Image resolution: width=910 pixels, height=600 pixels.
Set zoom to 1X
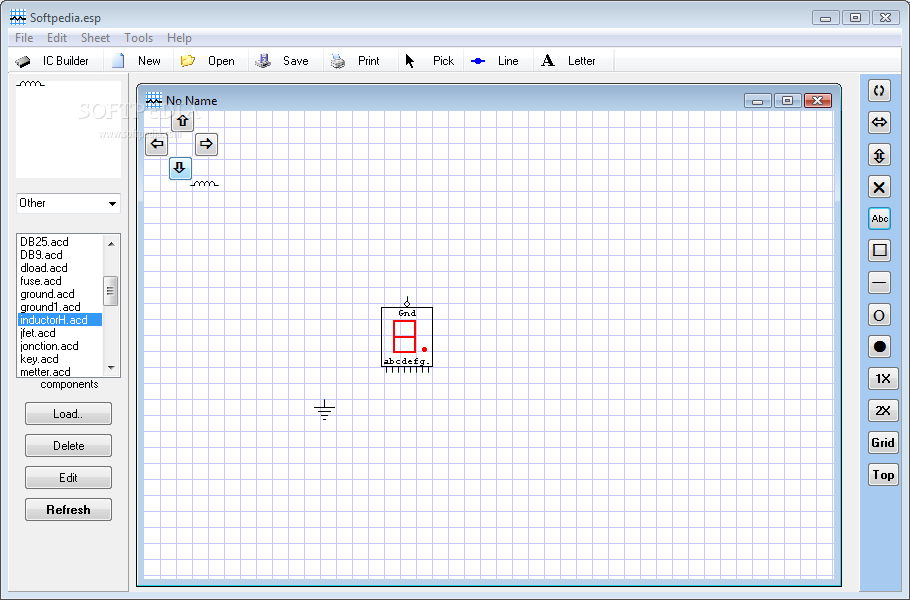pos(883,378)
